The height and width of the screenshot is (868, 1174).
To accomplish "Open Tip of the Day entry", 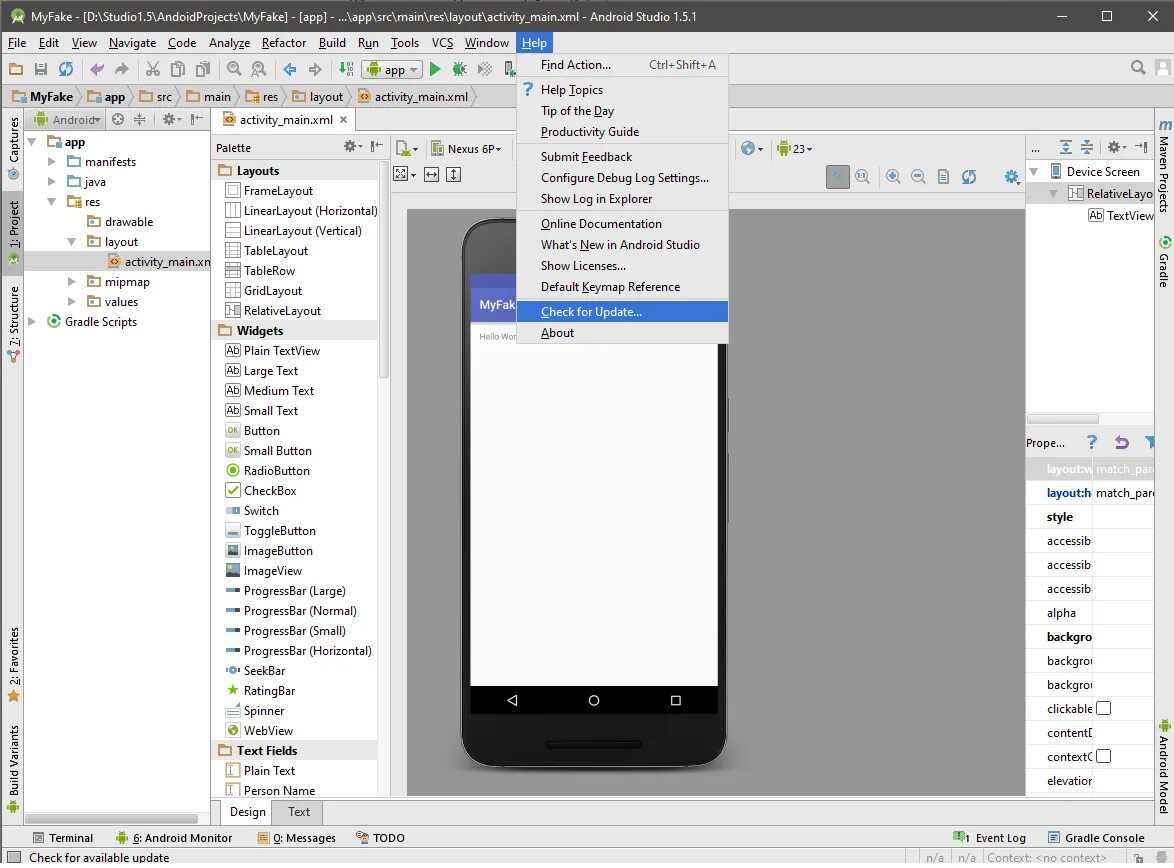I will [622, 111].
